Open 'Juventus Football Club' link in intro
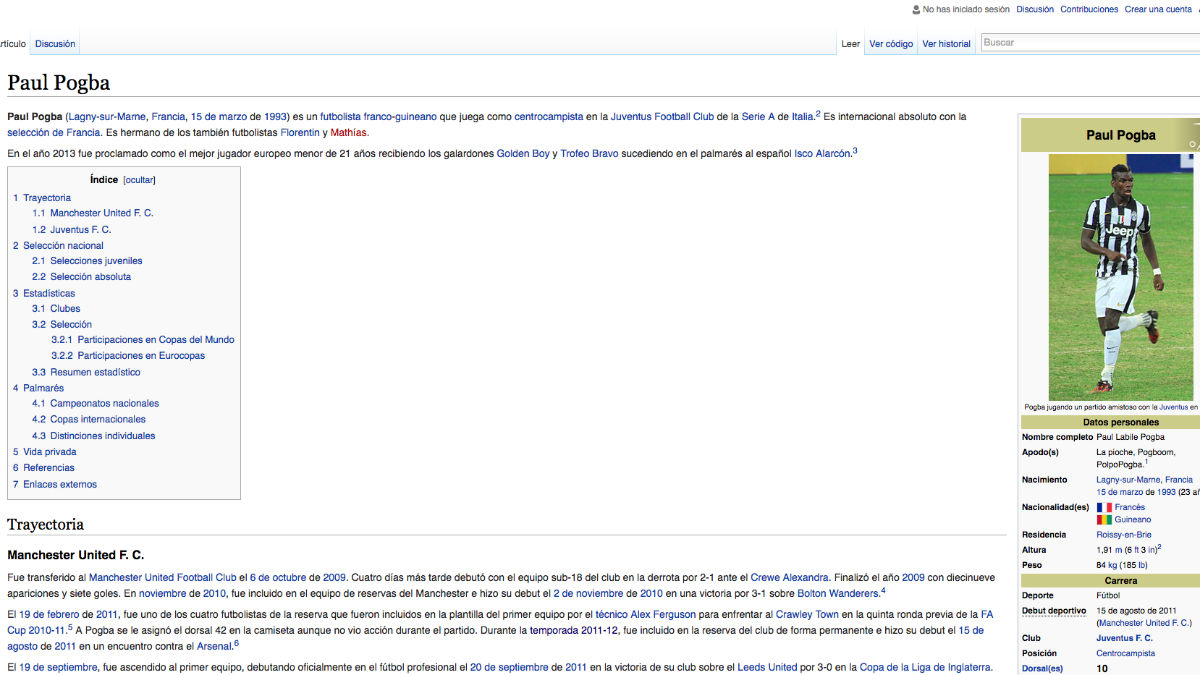Screen dimensions: 1200x675 tap(662, 117)
